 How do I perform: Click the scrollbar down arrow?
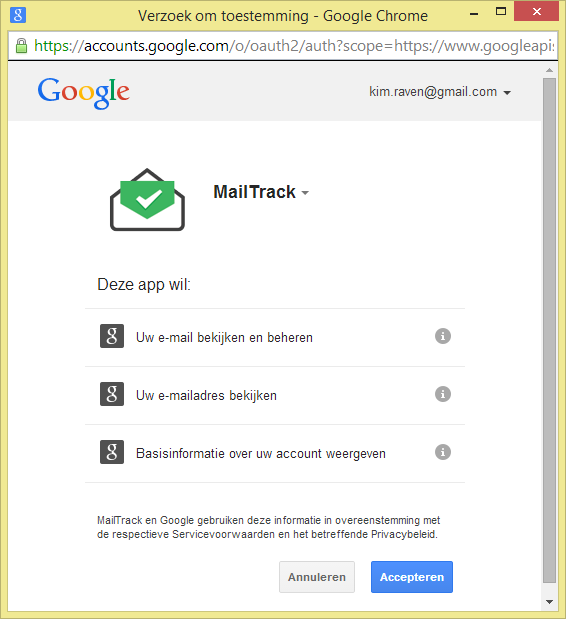[x=549, y=602]
